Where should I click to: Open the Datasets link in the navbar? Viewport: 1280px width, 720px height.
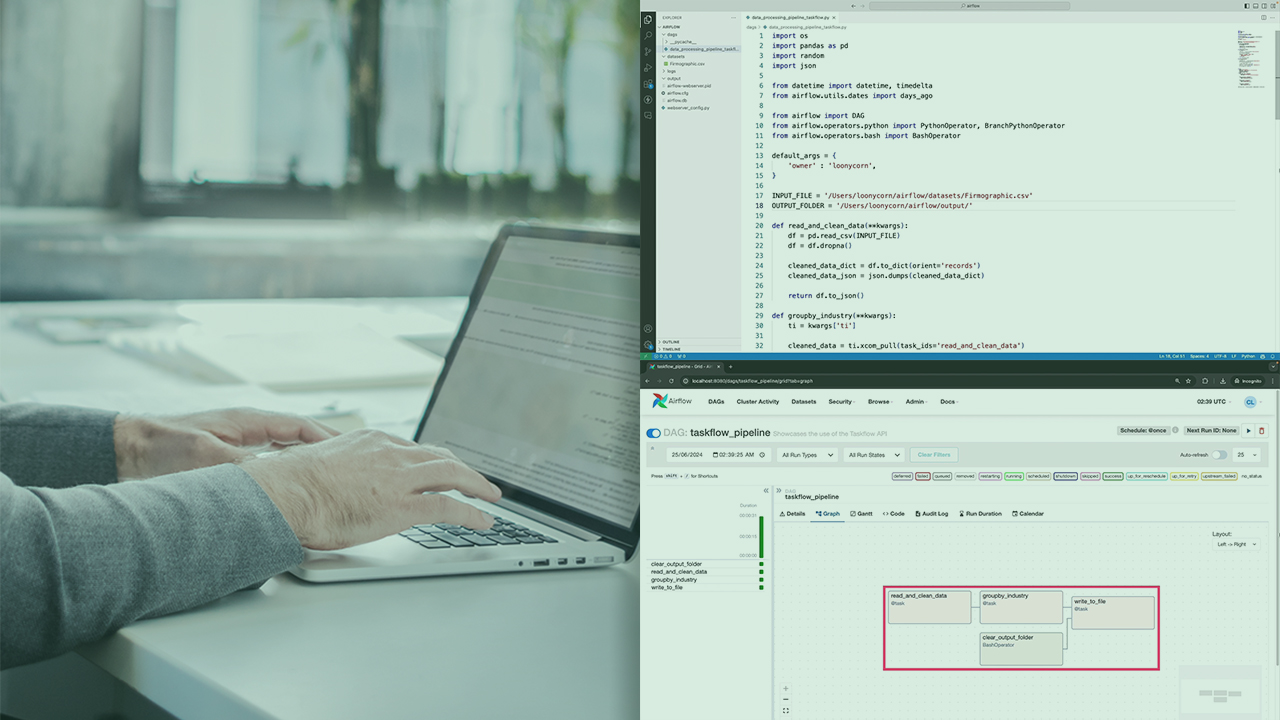pos(803,402)
